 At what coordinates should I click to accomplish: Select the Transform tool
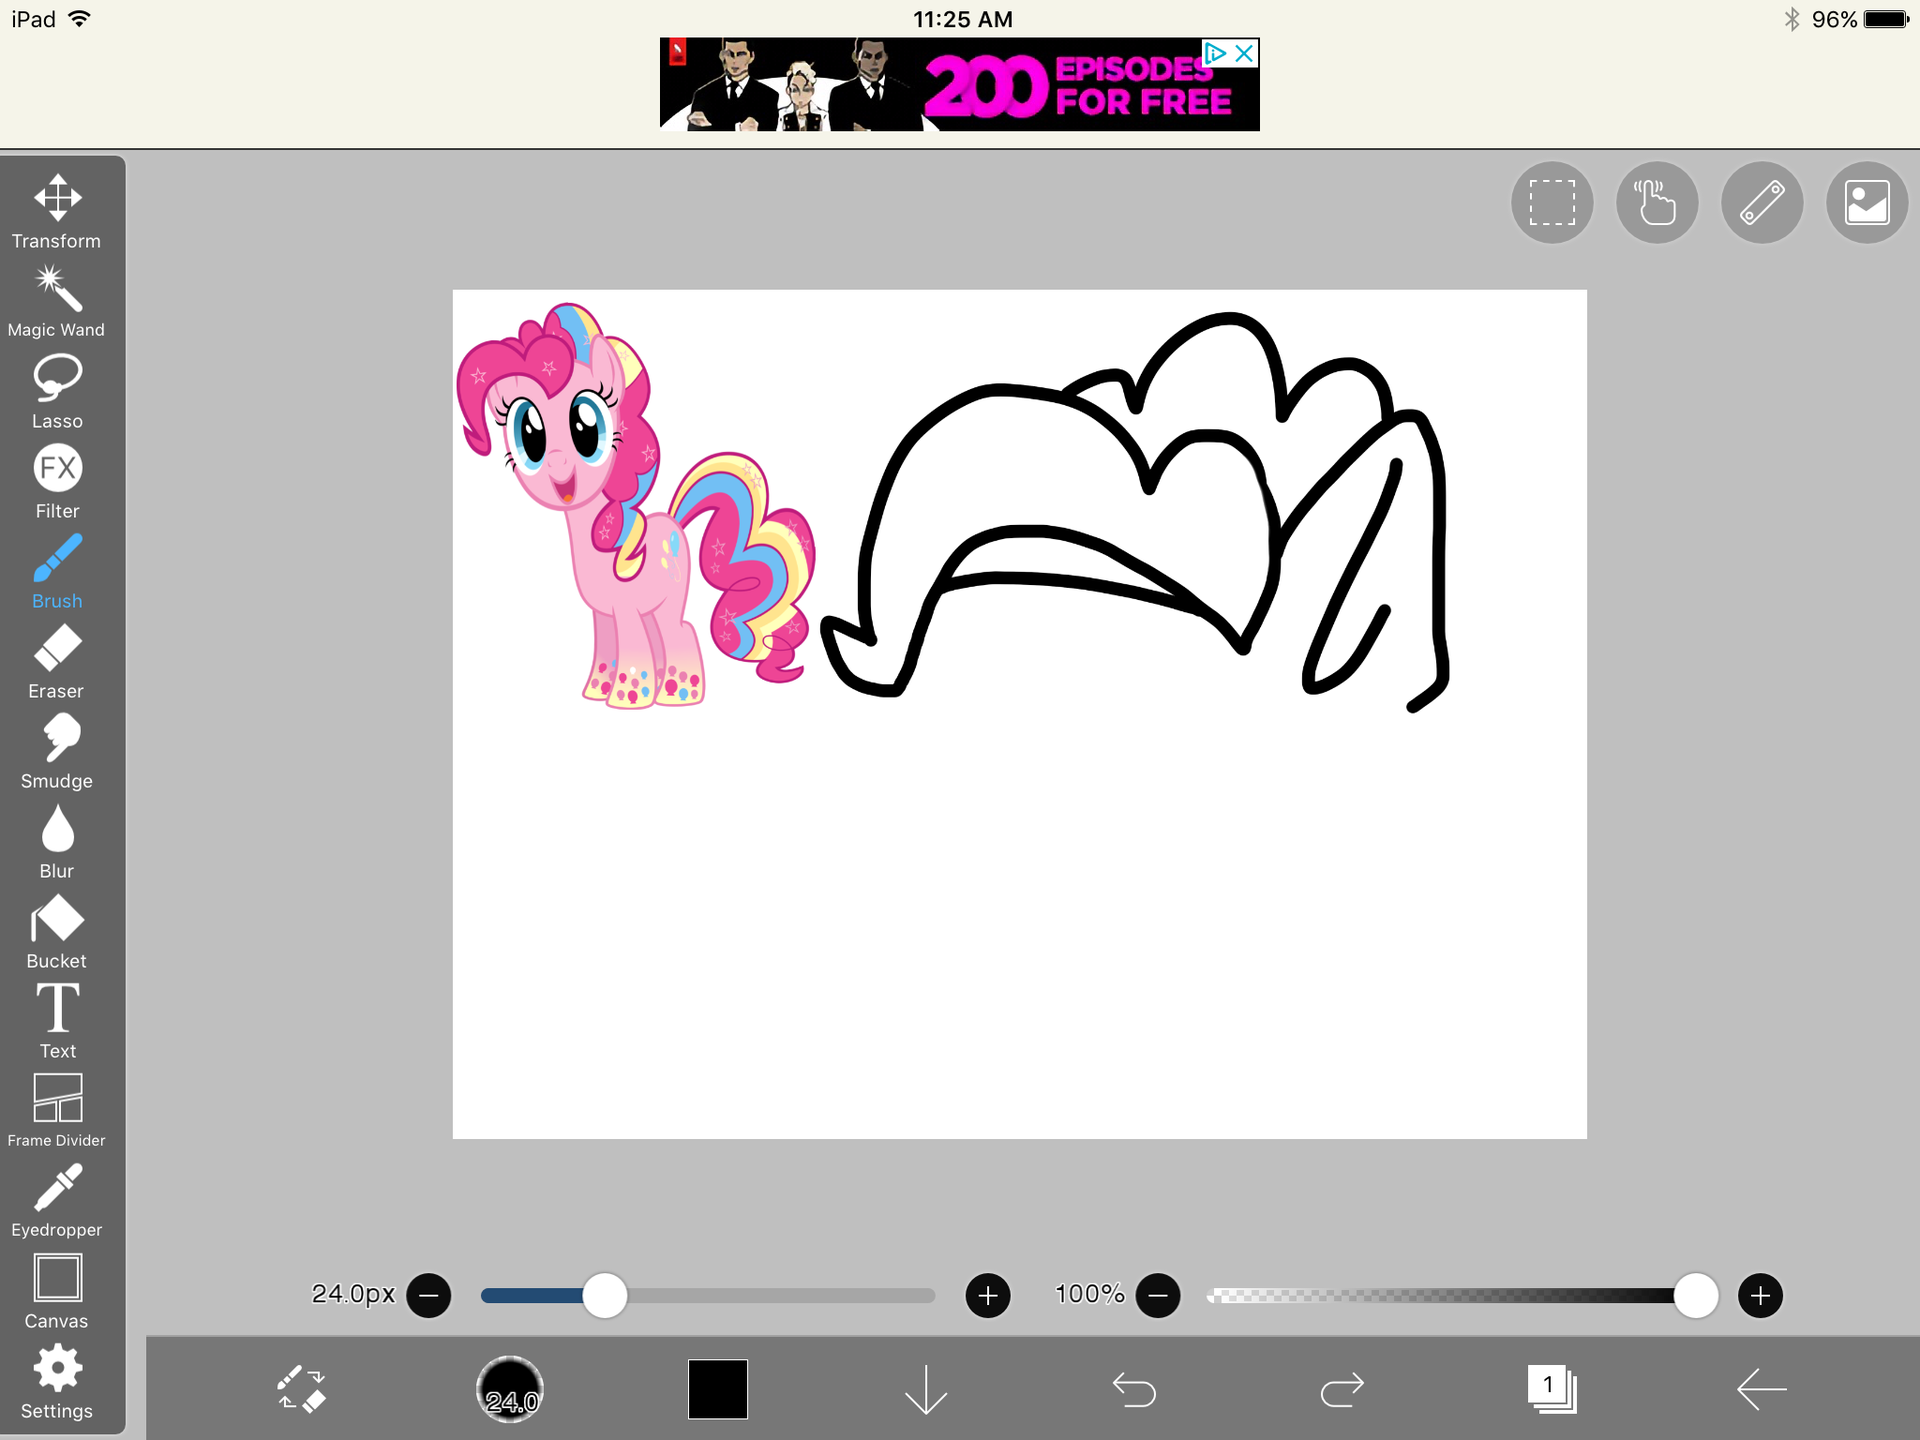57,212
